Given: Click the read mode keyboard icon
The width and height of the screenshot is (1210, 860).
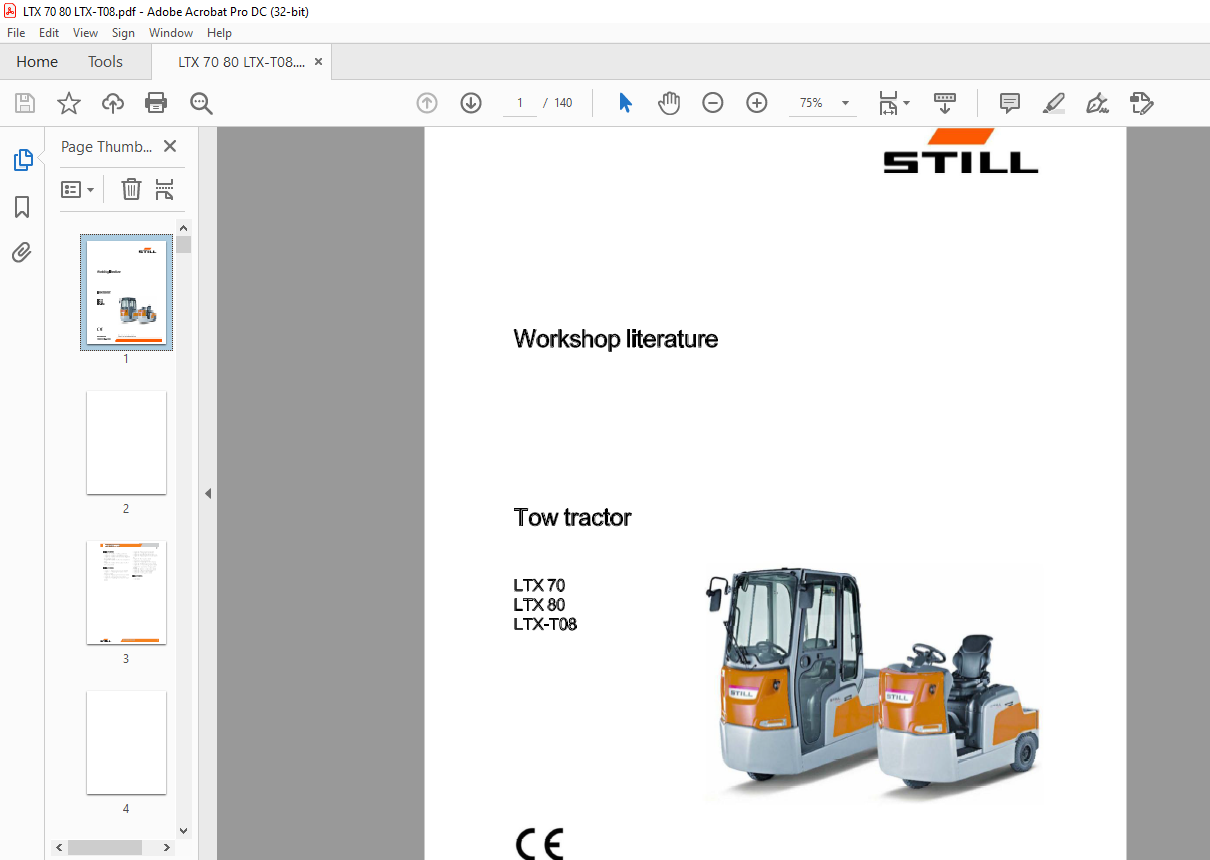Looking at the screenshot, I should pos(945,103).
